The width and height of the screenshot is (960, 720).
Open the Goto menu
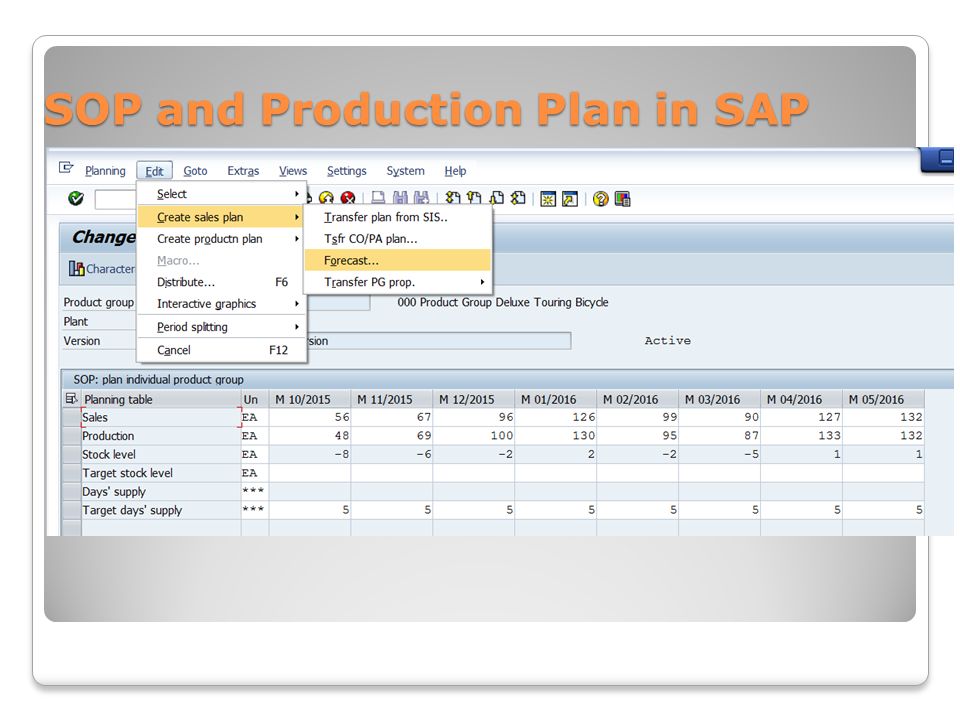[x=195, y=171]
